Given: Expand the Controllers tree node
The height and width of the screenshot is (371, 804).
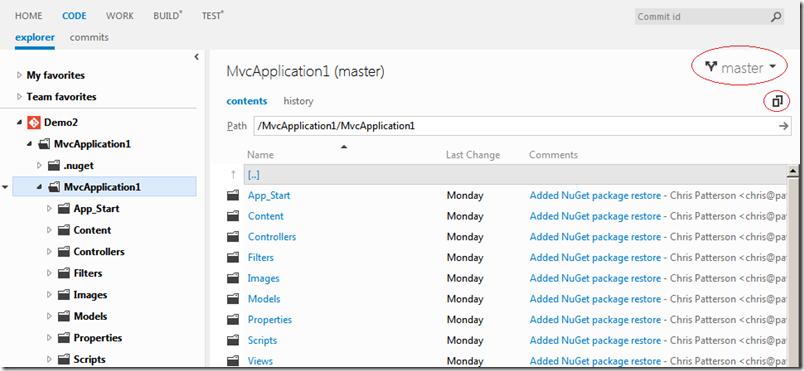Looking at the screenshot, I should [49, 252].
